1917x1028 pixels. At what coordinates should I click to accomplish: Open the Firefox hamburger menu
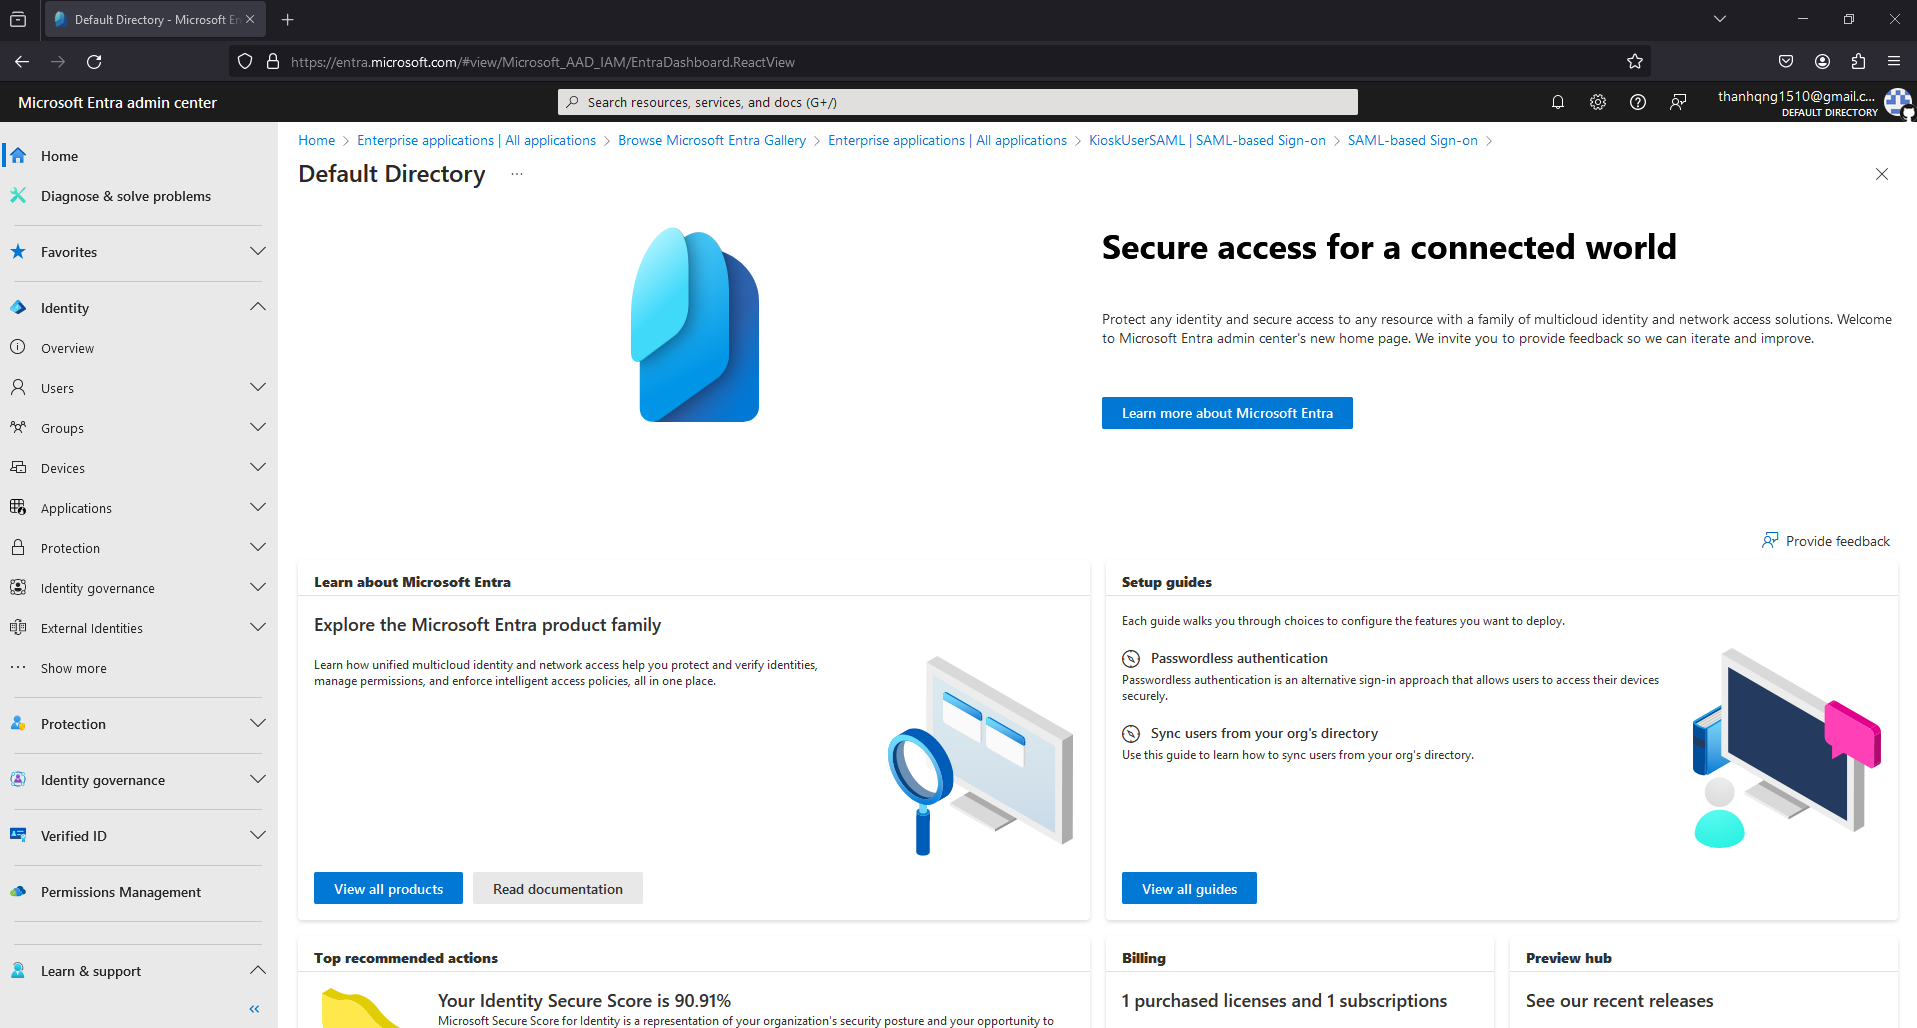(1894, 62)
